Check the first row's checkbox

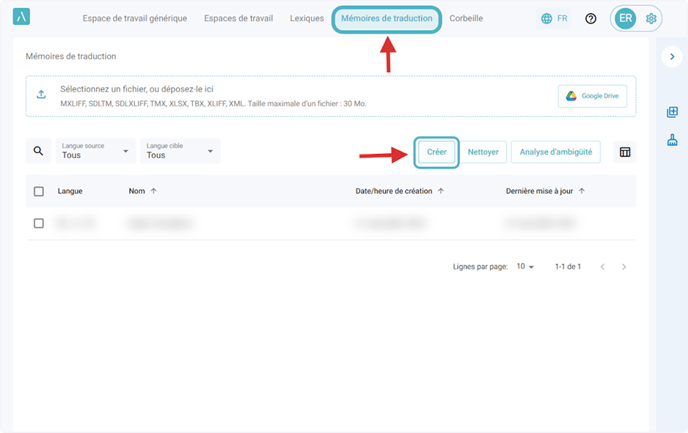[x=39, y=223]
